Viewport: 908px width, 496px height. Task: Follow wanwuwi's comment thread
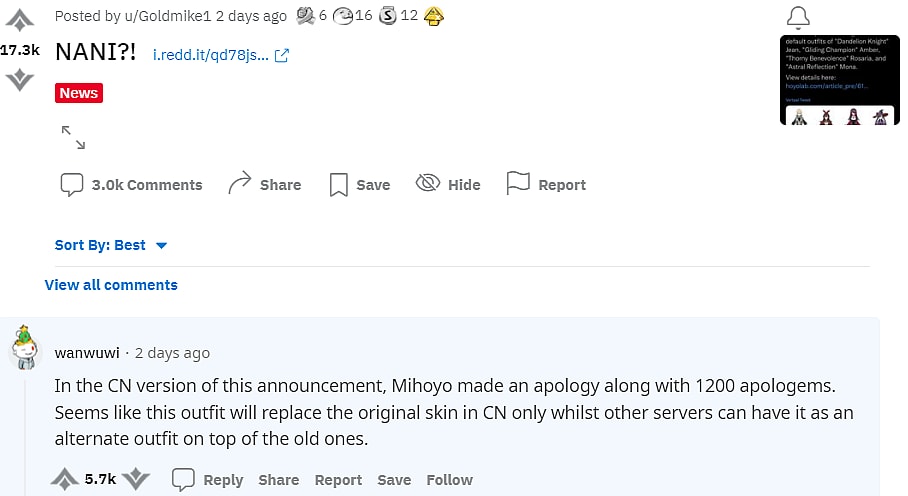tap(449, 480)
